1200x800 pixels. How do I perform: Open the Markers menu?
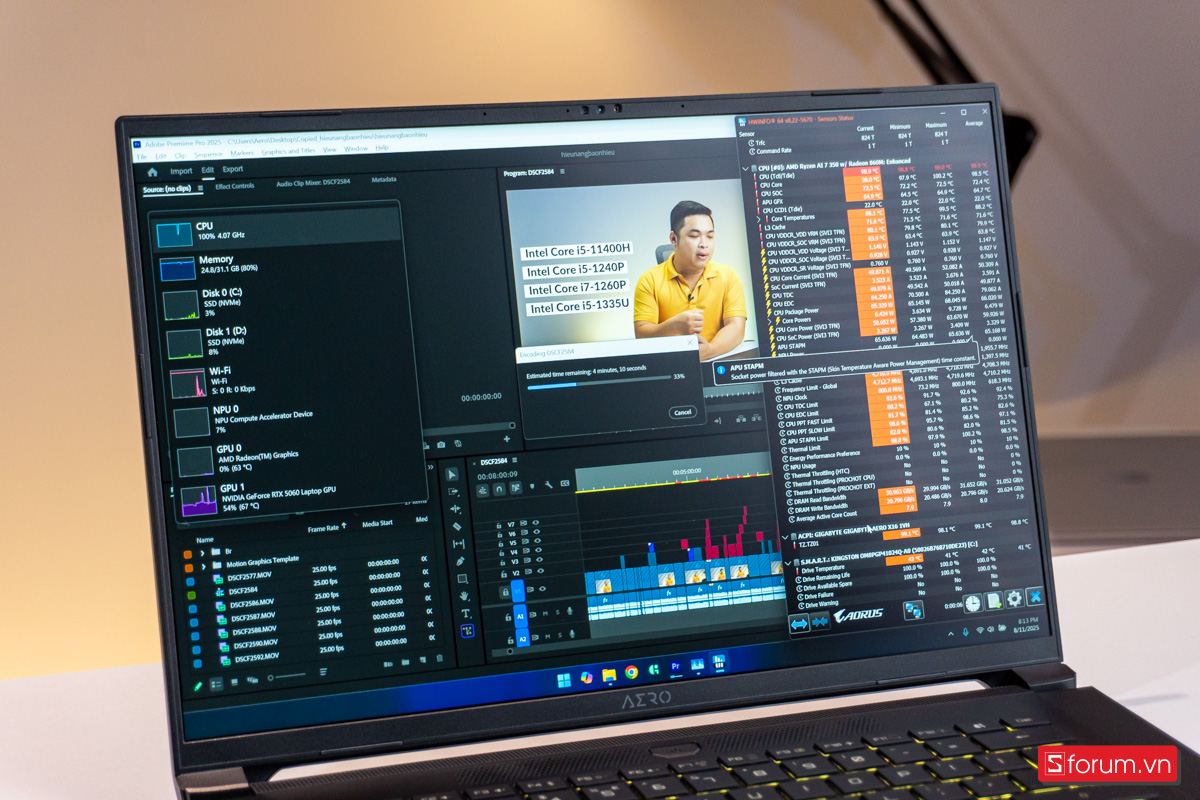coord(242,154)
